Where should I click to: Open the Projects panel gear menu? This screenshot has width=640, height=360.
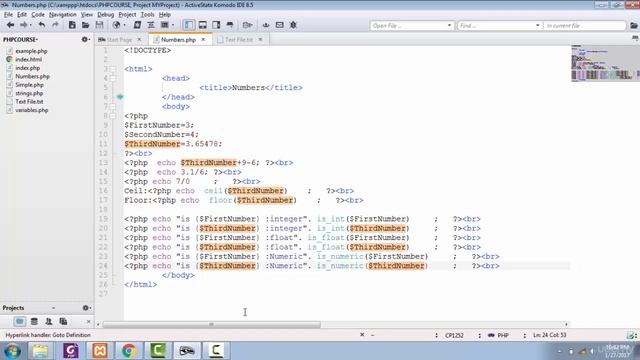[x=87, y=308]
